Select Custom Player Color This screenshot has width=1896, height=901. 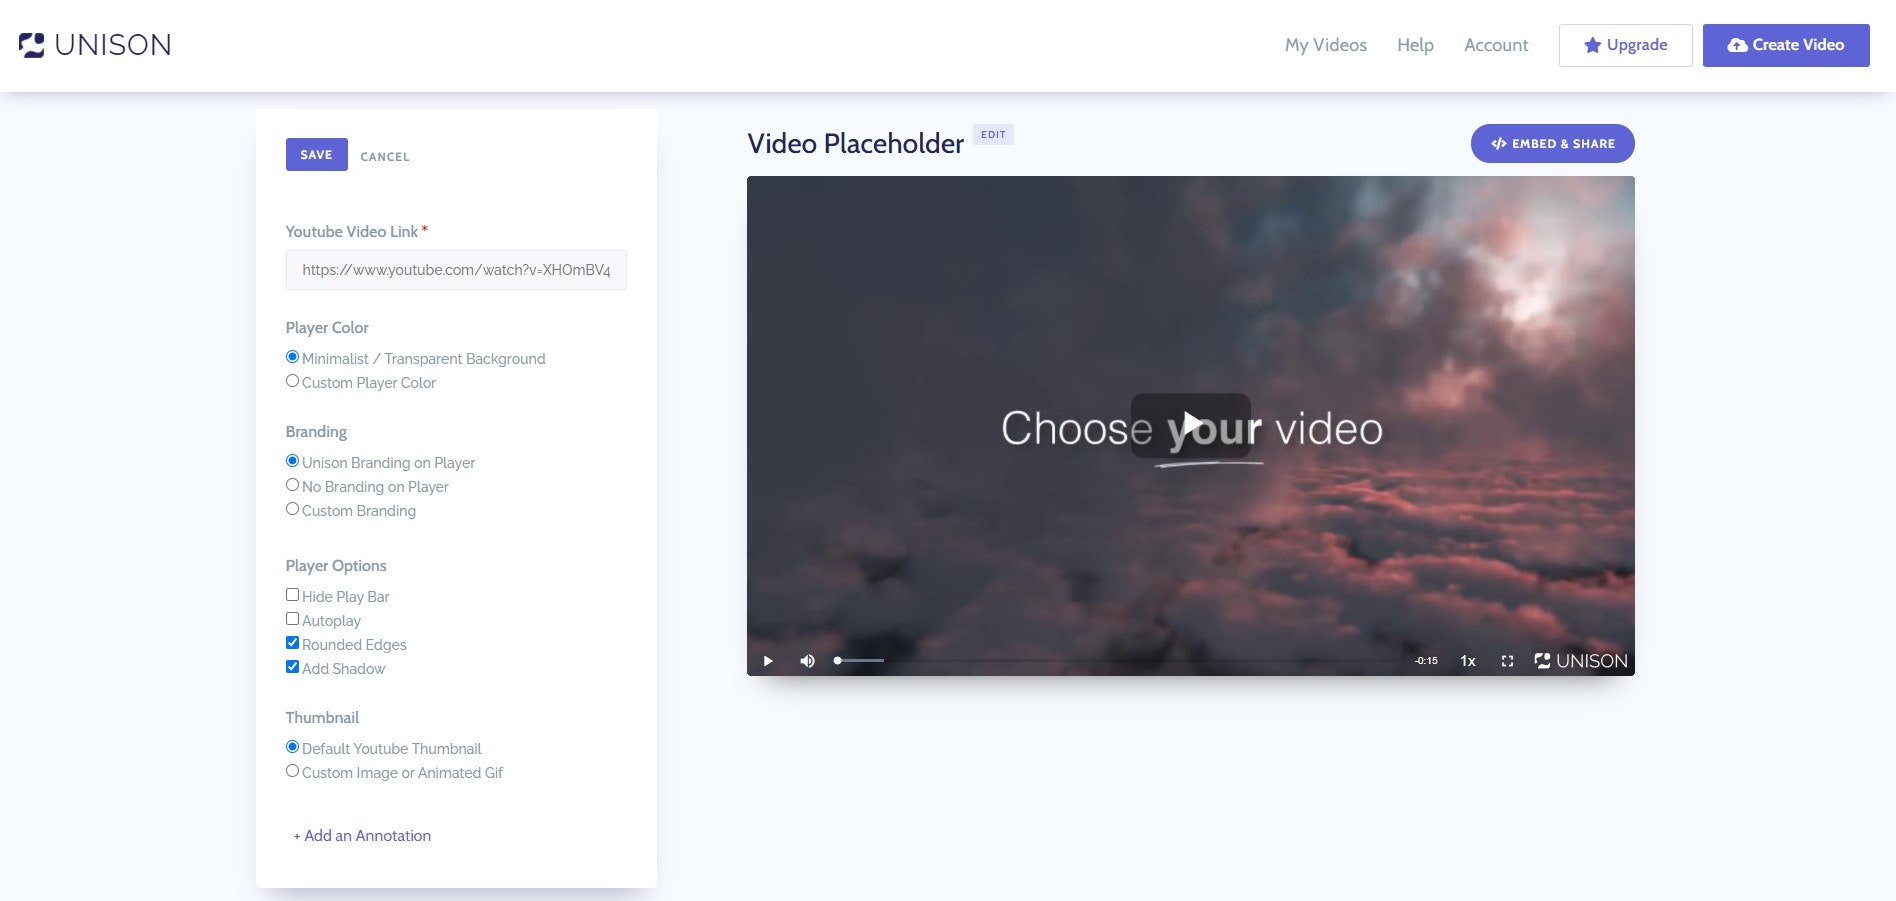click(x=292, y=380)
